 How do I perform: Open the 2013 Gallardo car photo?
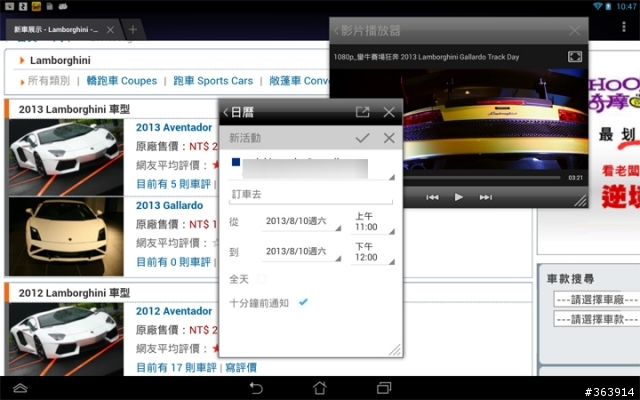66,237
